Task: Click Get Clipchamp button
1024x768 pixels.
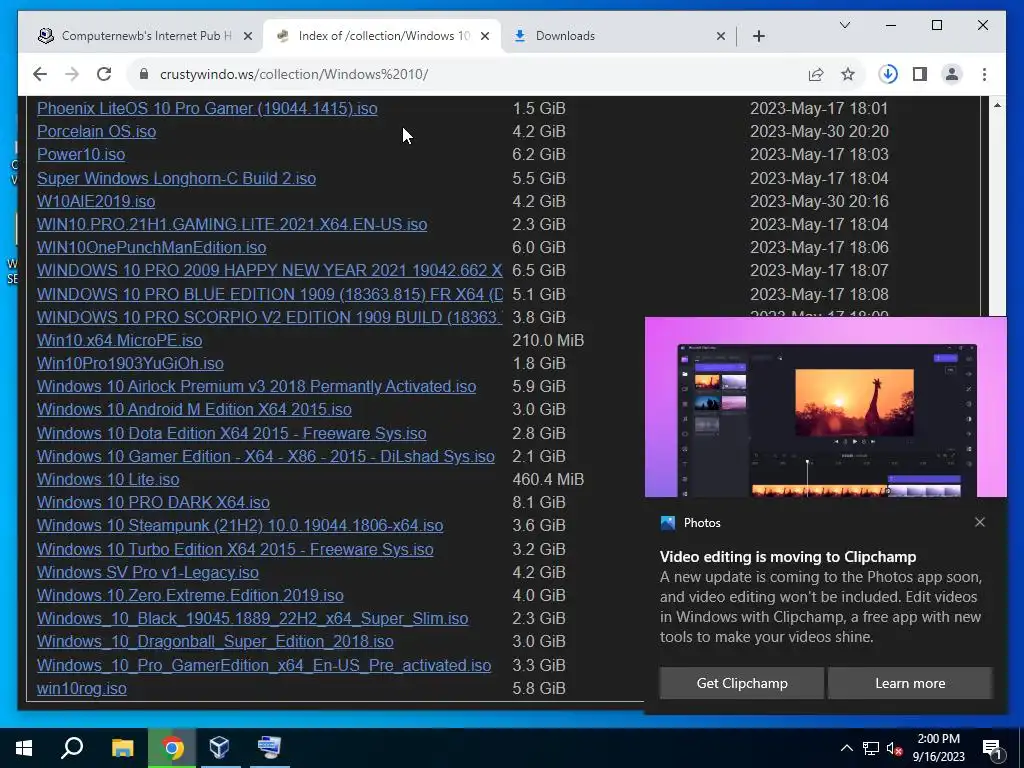Action: tap(742, 683)
